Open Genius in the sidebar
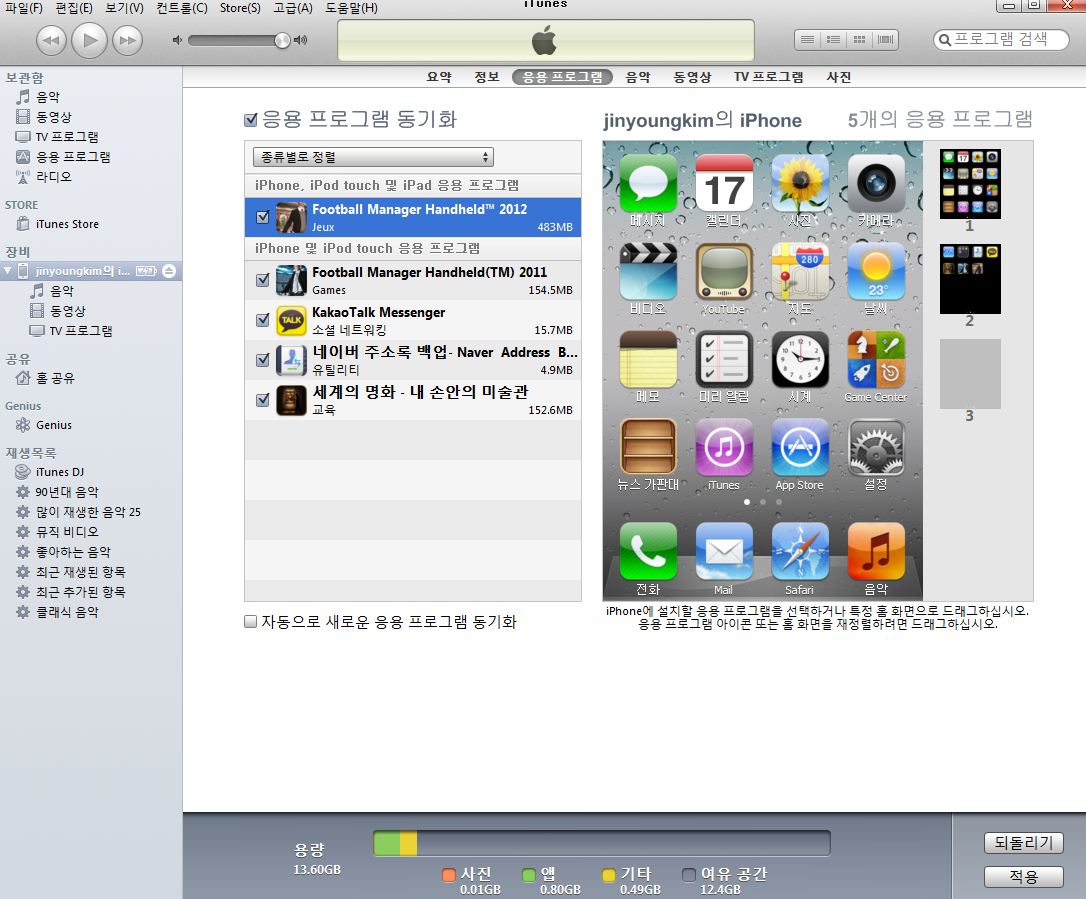 point(54,425)
